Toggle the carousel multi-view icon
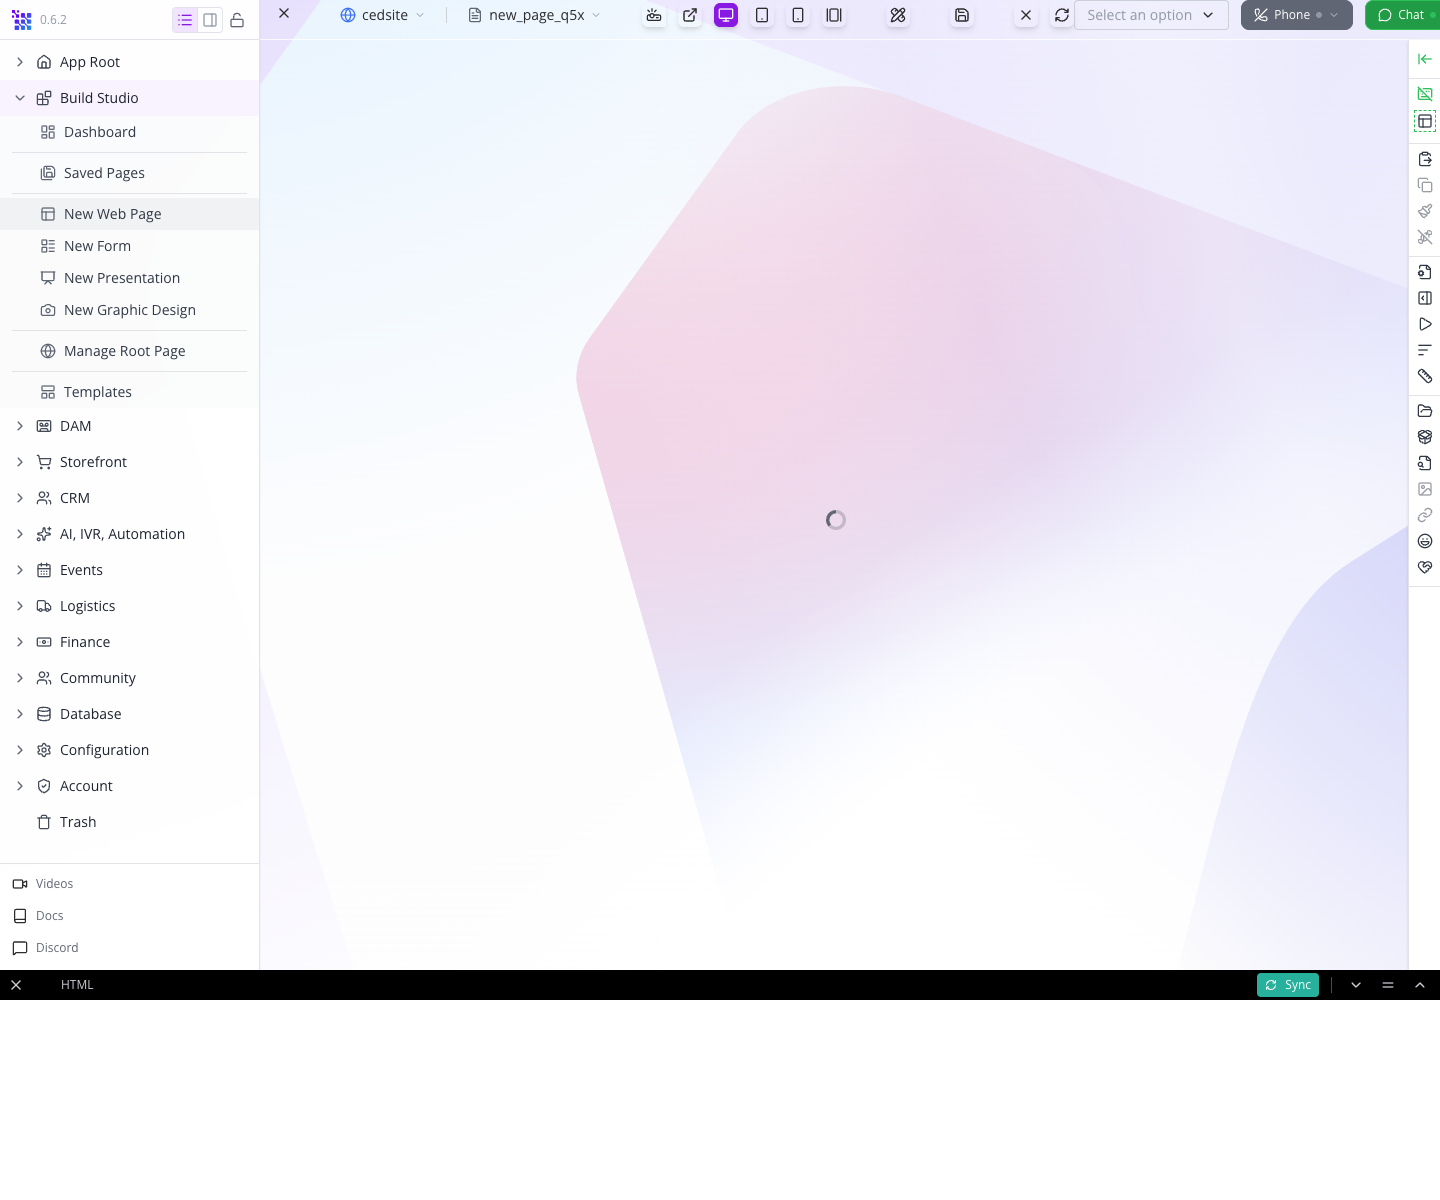 coord(834,15)
